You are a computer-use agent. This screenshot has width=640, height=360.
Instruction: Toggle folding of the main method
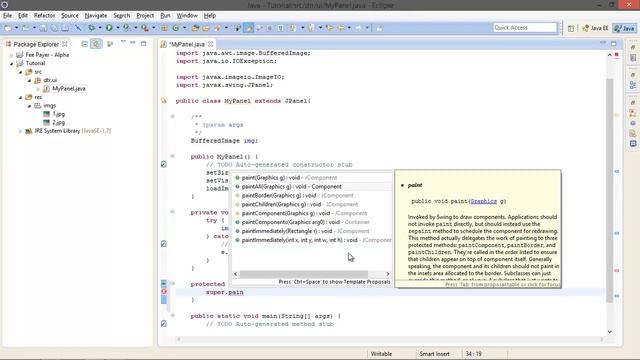point(172,316)
